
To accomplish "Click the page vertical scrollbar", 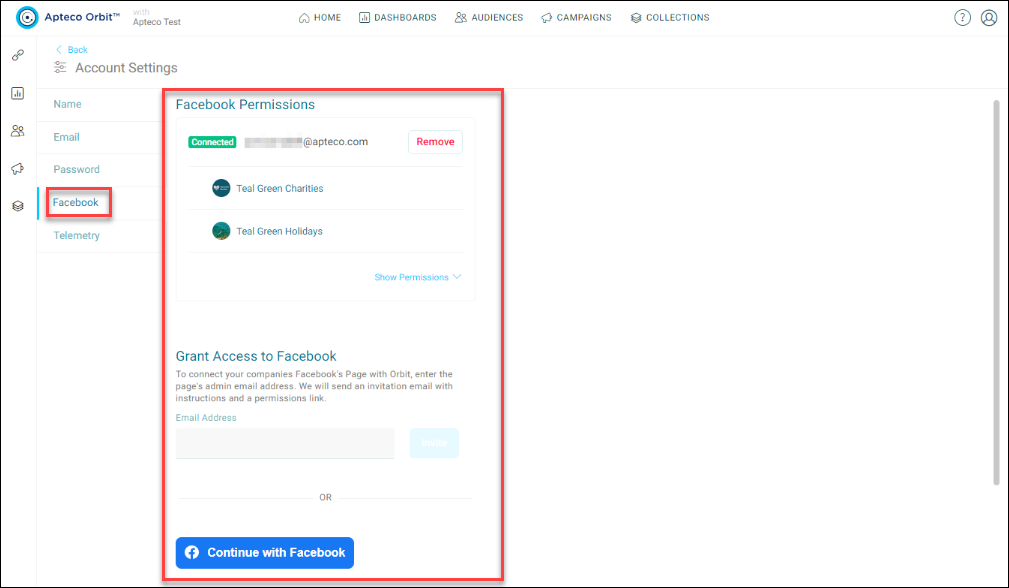I will (x=996, y=293).
